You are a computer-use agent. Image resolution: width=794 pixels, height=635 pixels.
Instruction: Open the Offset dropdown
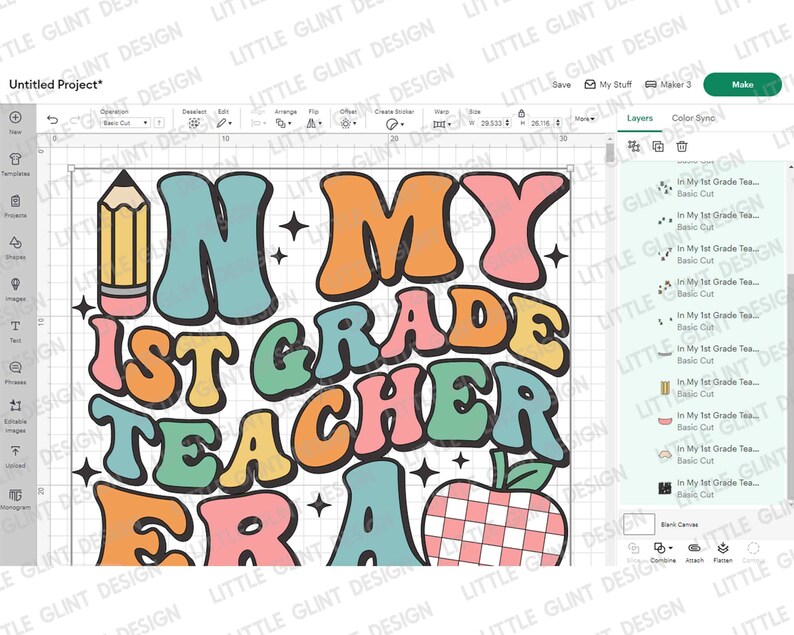tap(348, 123)
